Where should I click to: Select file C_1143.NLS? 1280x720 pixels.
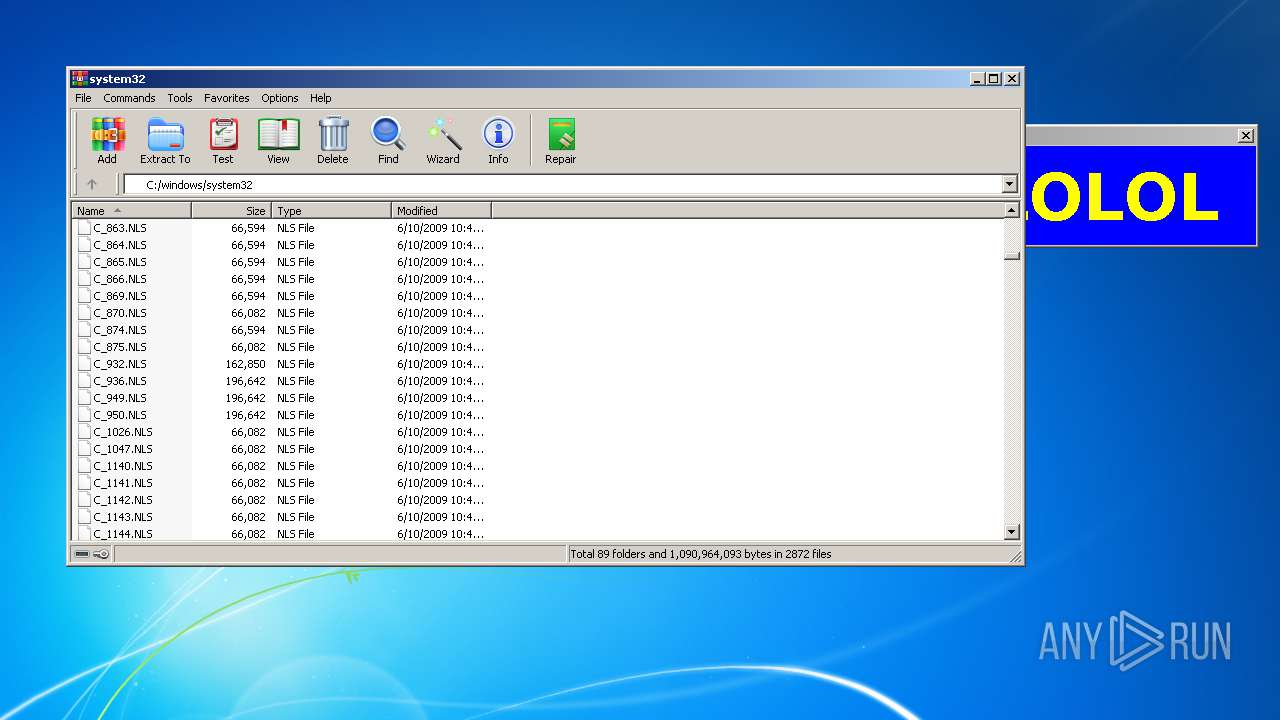tap(123, 517)
